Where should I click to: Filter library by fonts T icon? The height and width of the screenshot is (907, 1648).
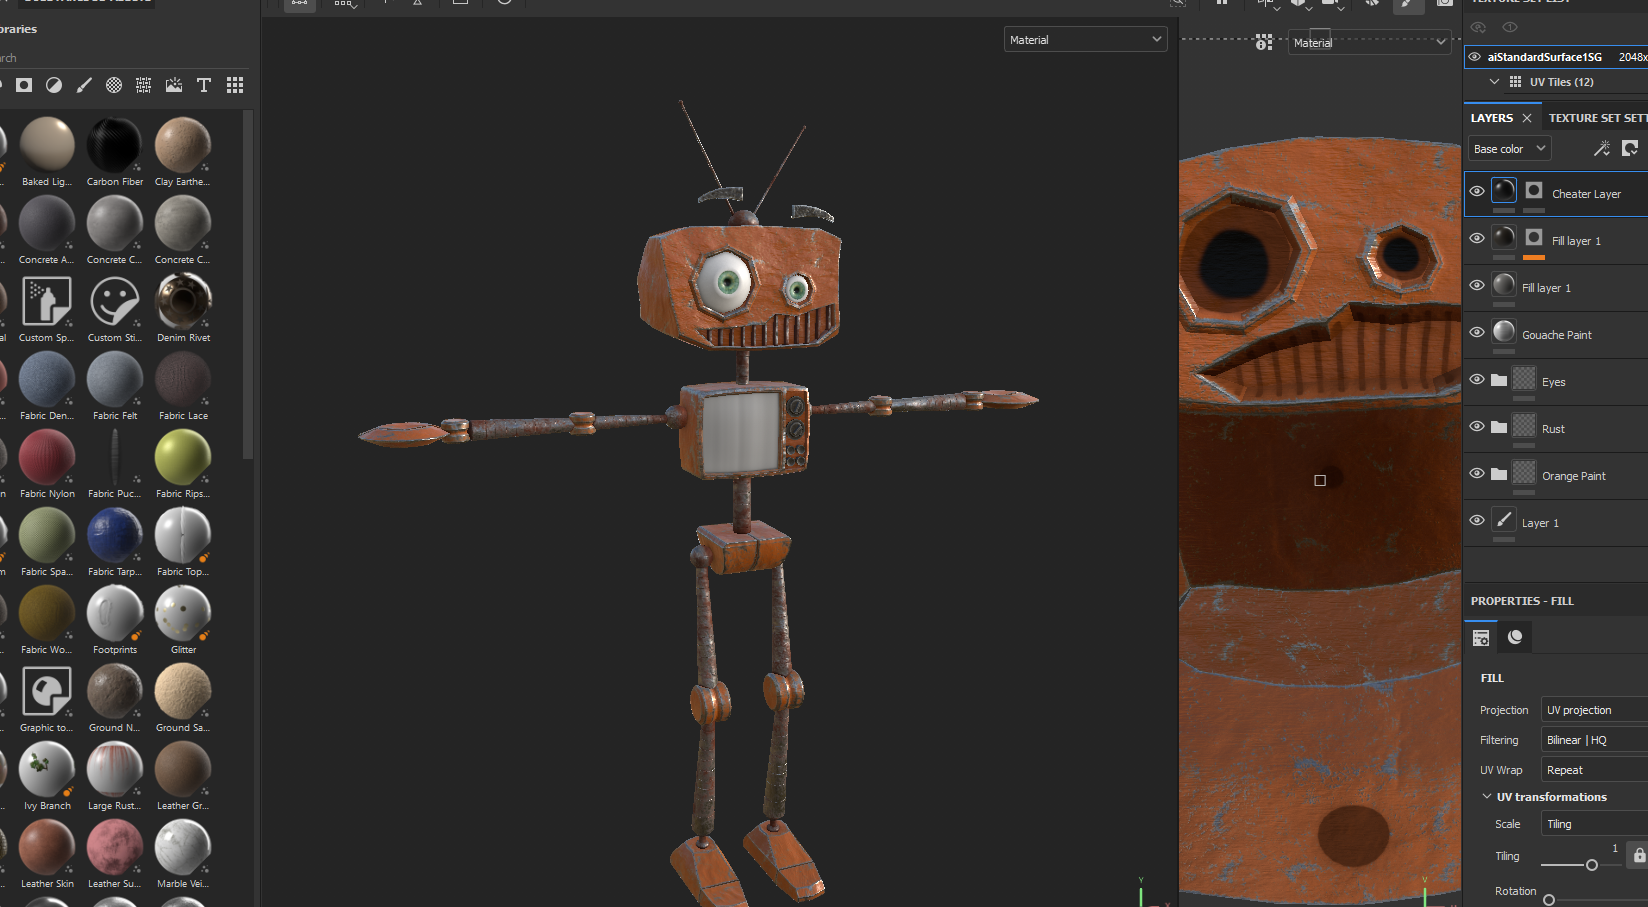(x=204, y=85)
